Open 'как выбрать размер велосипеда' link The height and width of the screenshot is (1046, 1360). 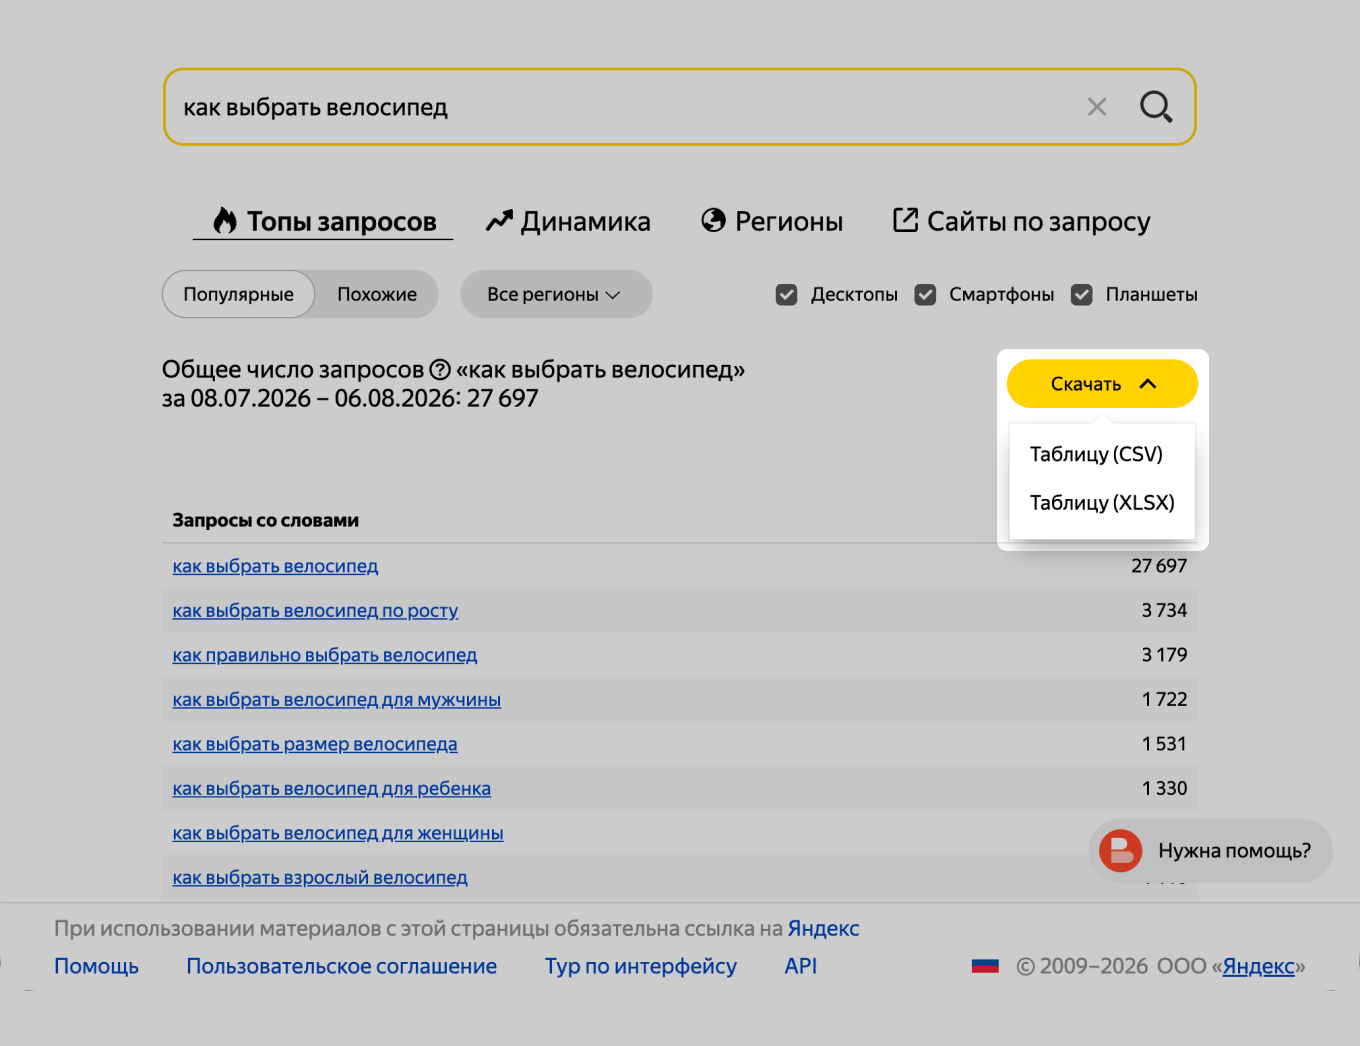(315, 744)
